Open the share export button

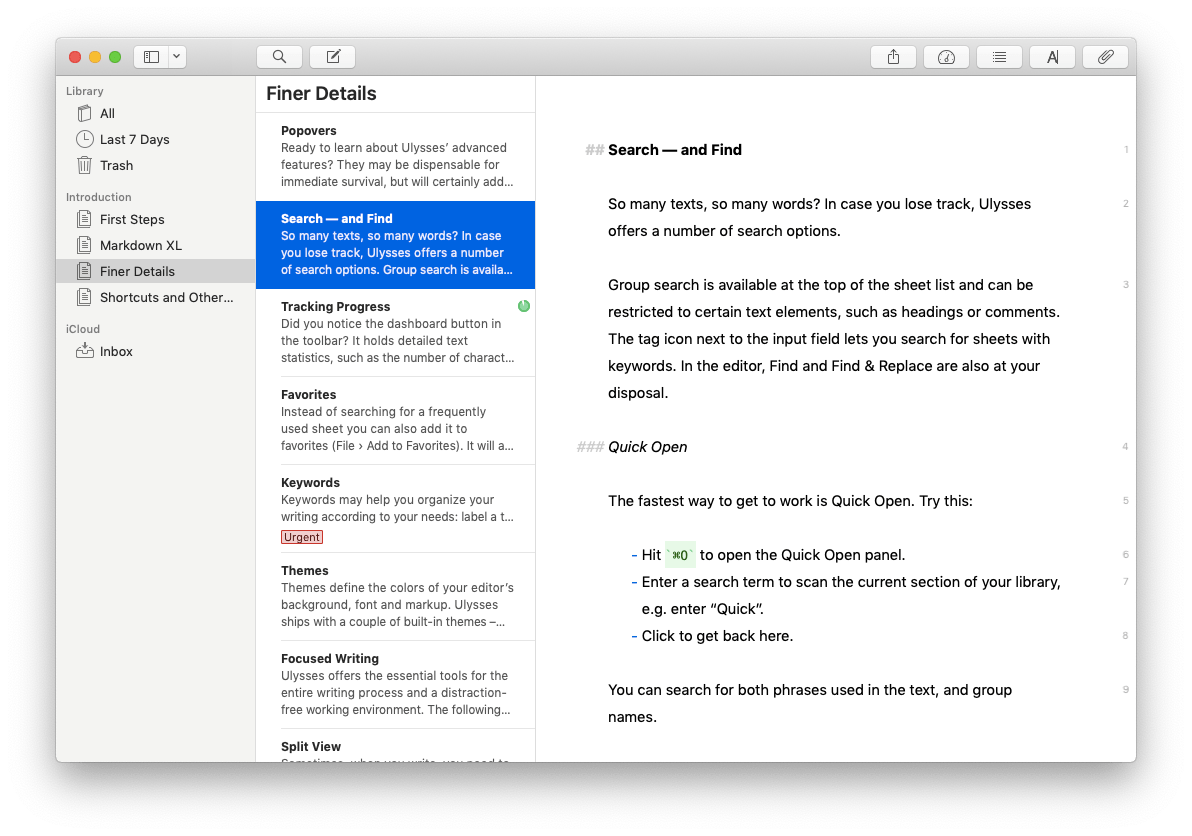[893, 57]
